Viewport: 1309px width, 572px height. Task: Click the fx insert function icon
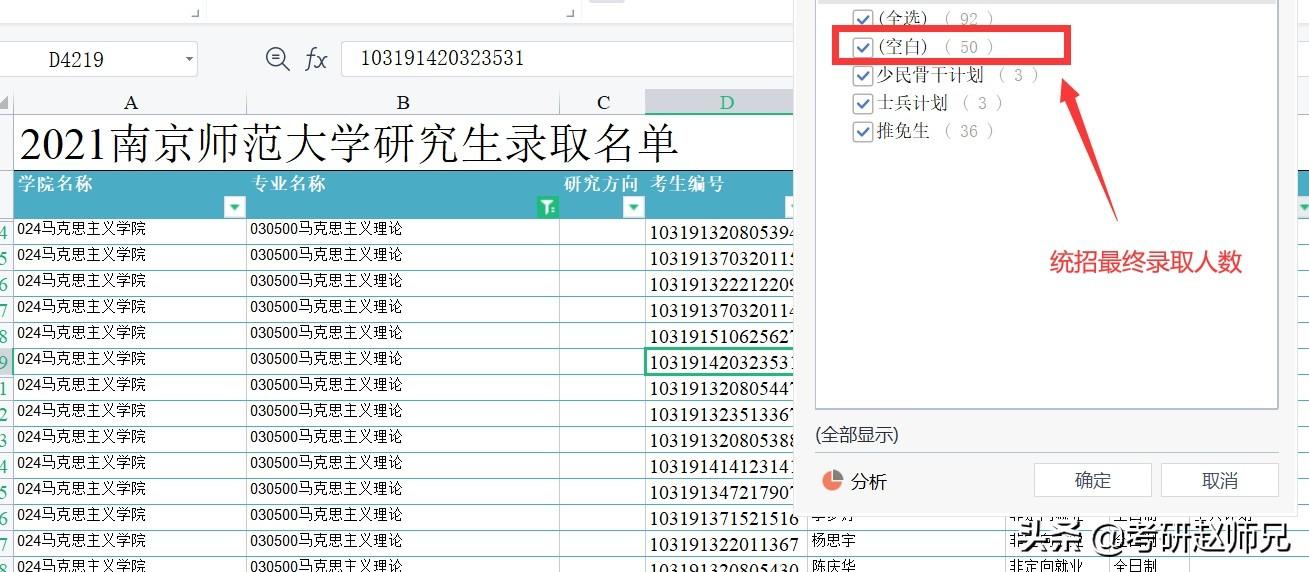(316, 59)
